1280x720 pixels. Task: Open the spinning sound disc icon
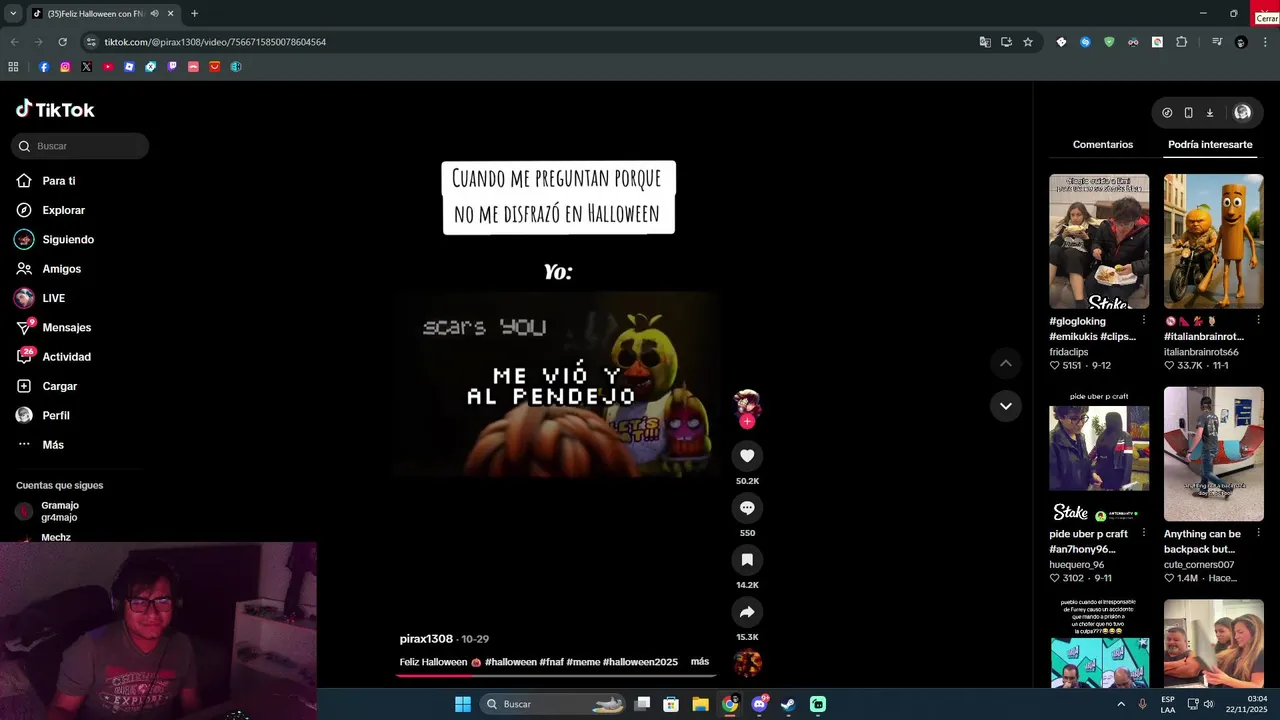pyautogui.click(x=747, y=663)
